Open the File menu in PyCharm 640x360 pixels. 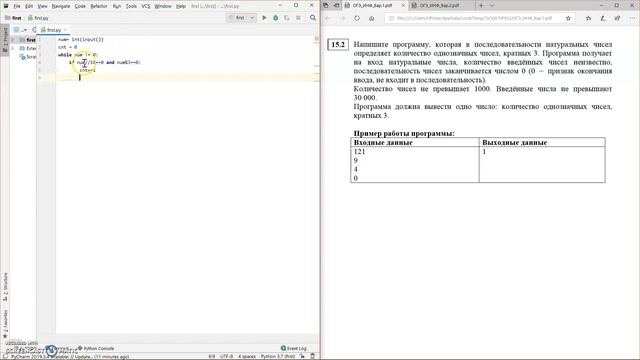point(17,6)
